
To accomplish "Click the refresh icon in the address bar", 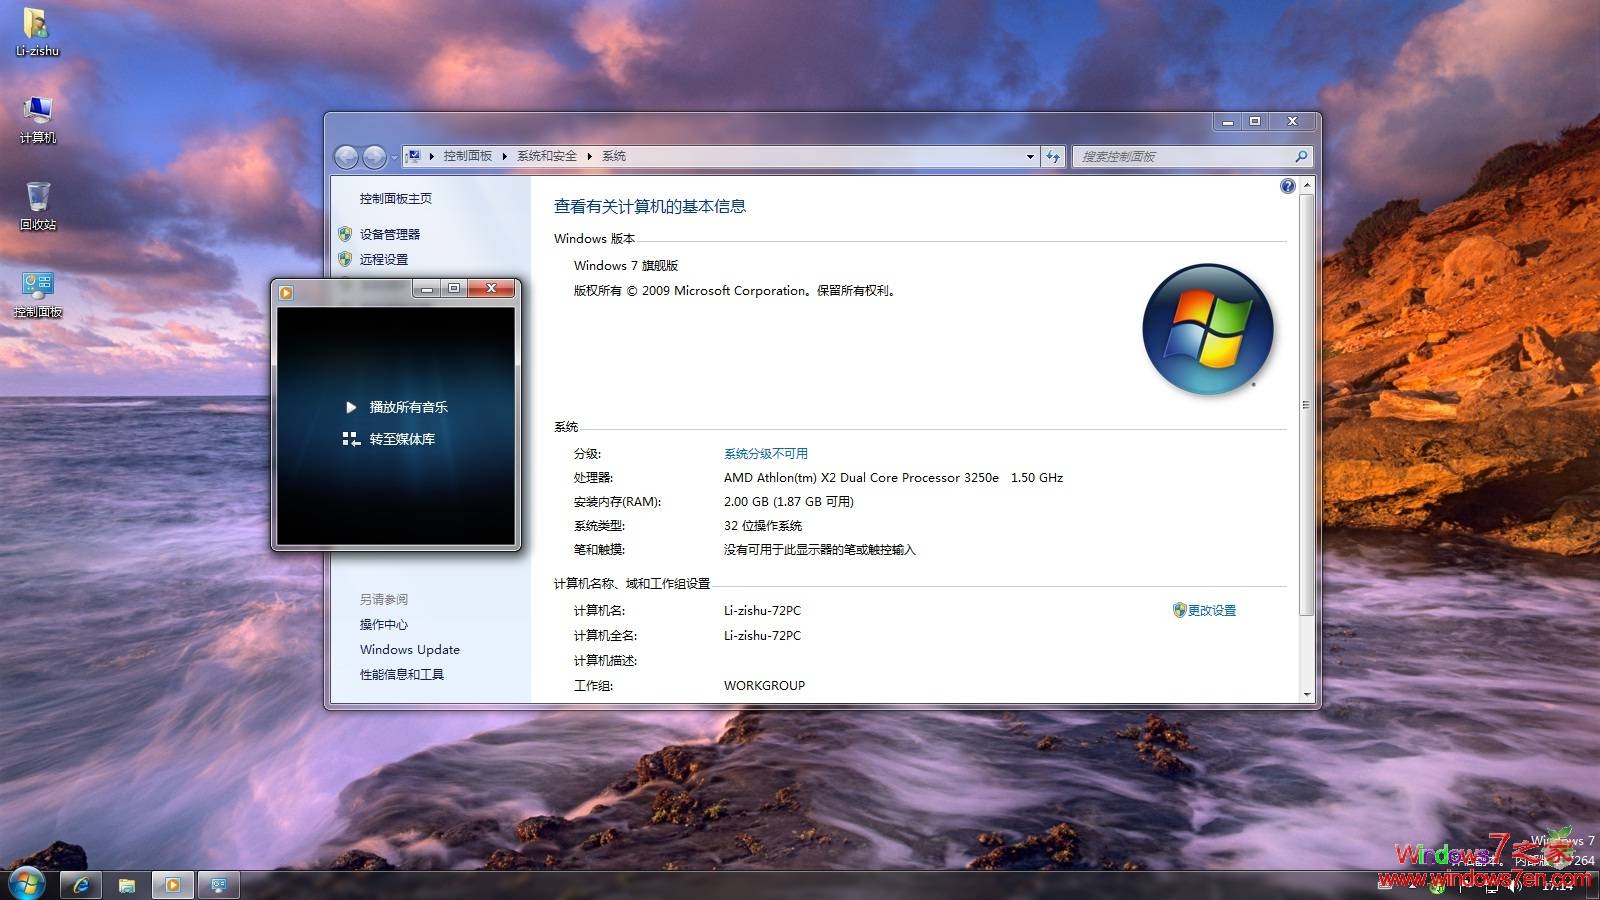I will pyautogui.click(x=1053, y=156).
